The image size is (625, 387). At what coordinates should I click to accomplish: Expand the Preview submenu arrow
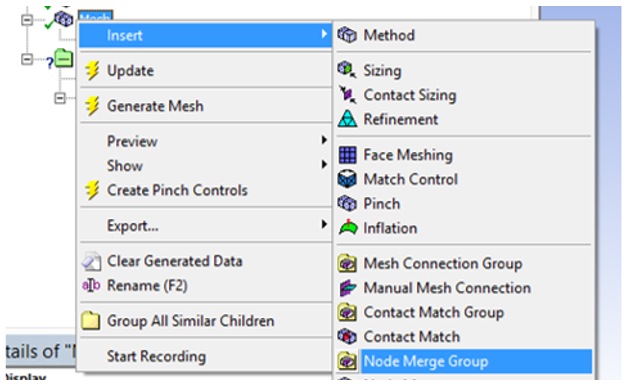coord(324,140)
